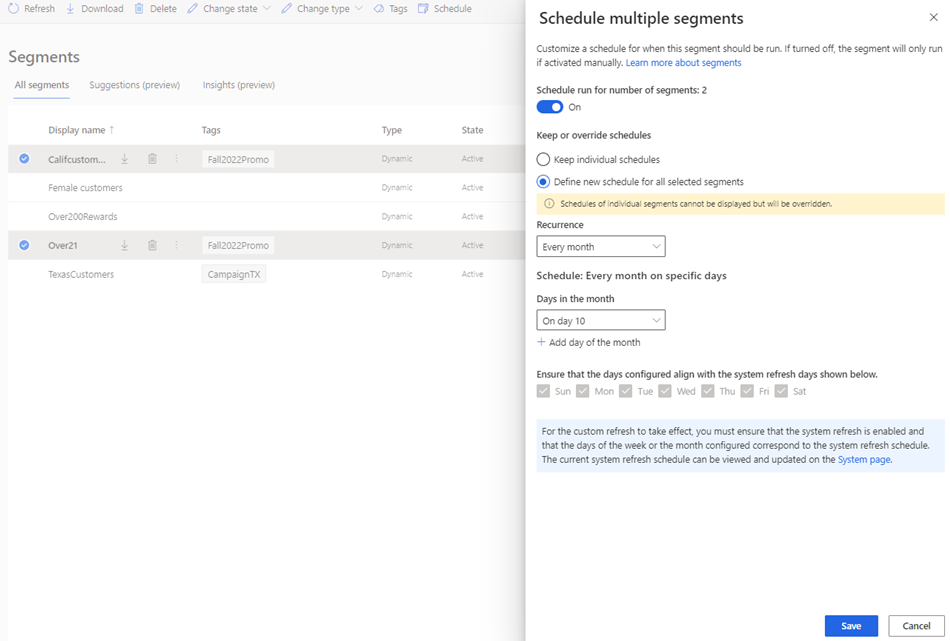
Task: Toggle the Sat checkbox
Action: coord(782,391)
